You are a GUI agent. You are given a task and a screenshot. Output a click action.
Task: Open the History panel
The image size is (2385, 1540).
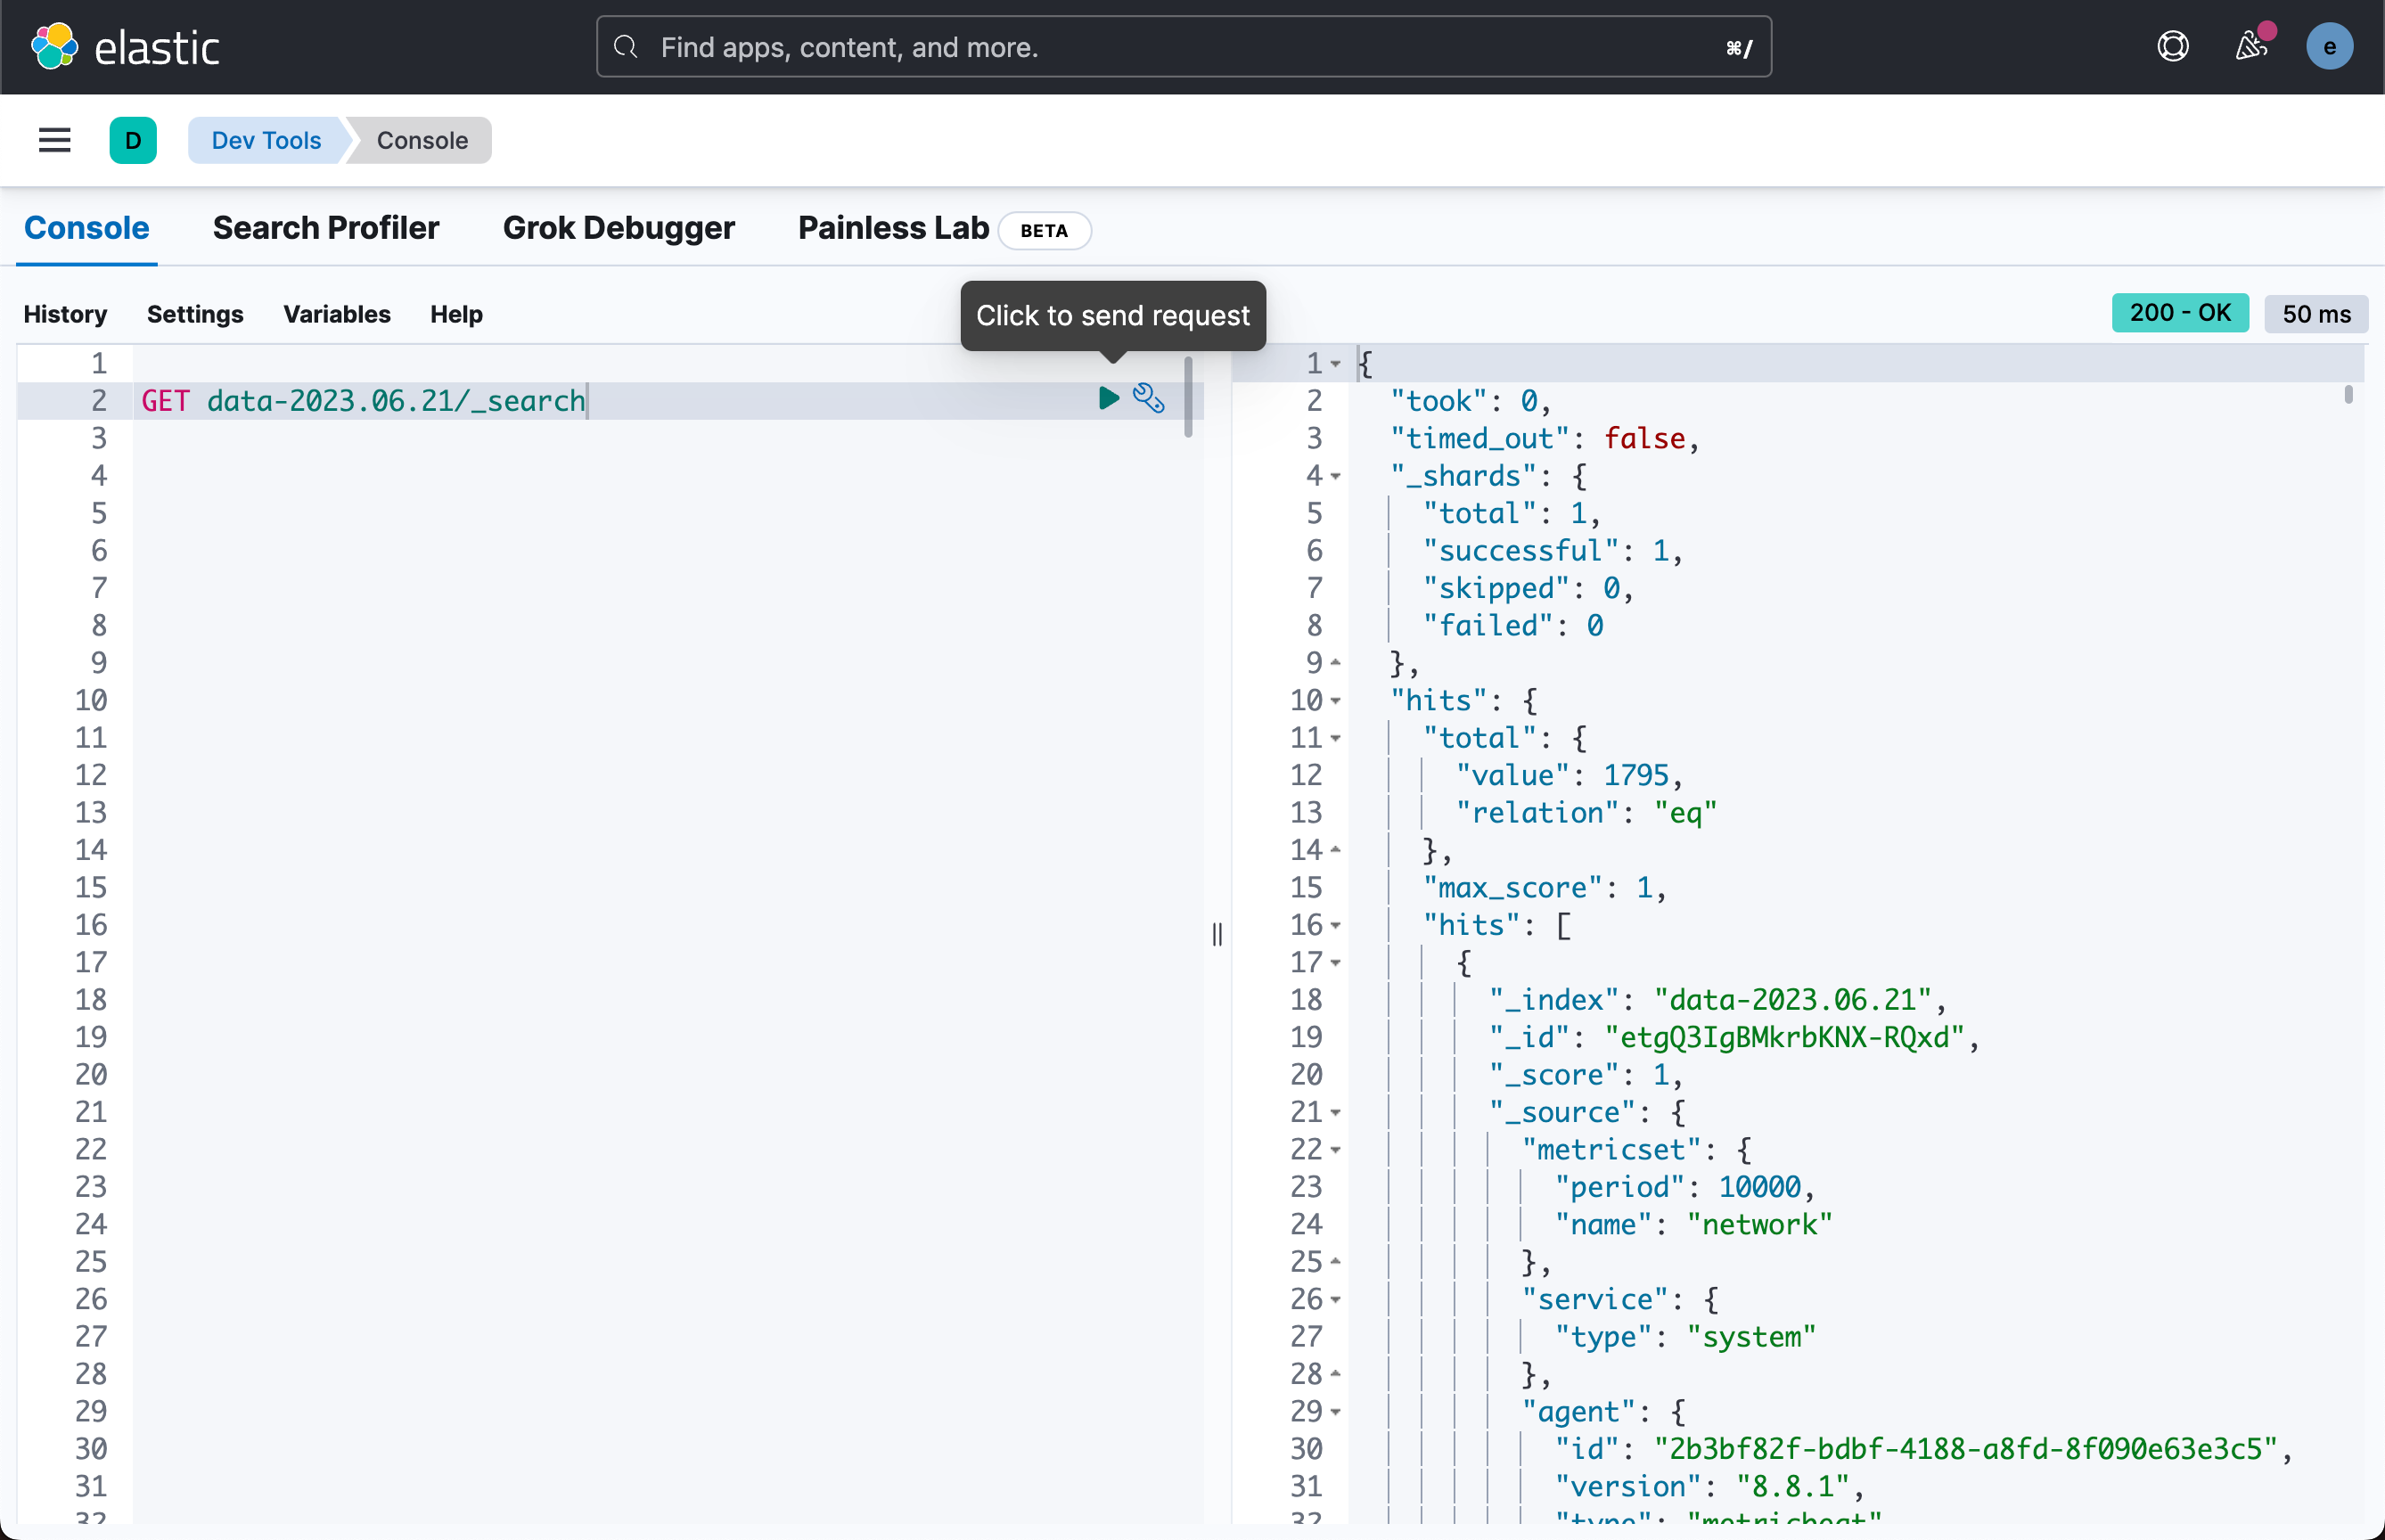tap(65, 314)
